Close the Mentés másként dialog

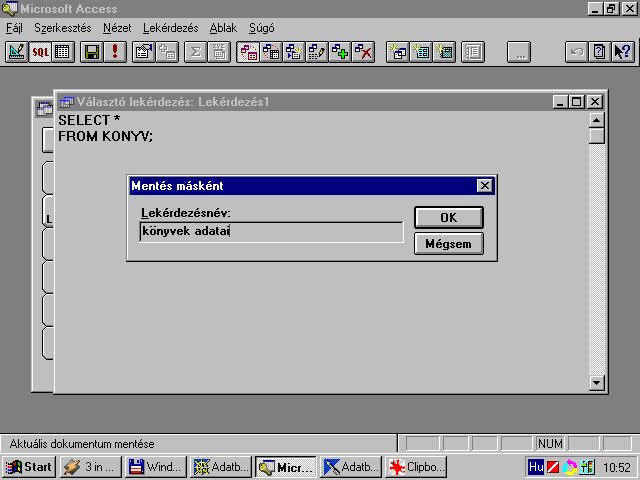484,186
